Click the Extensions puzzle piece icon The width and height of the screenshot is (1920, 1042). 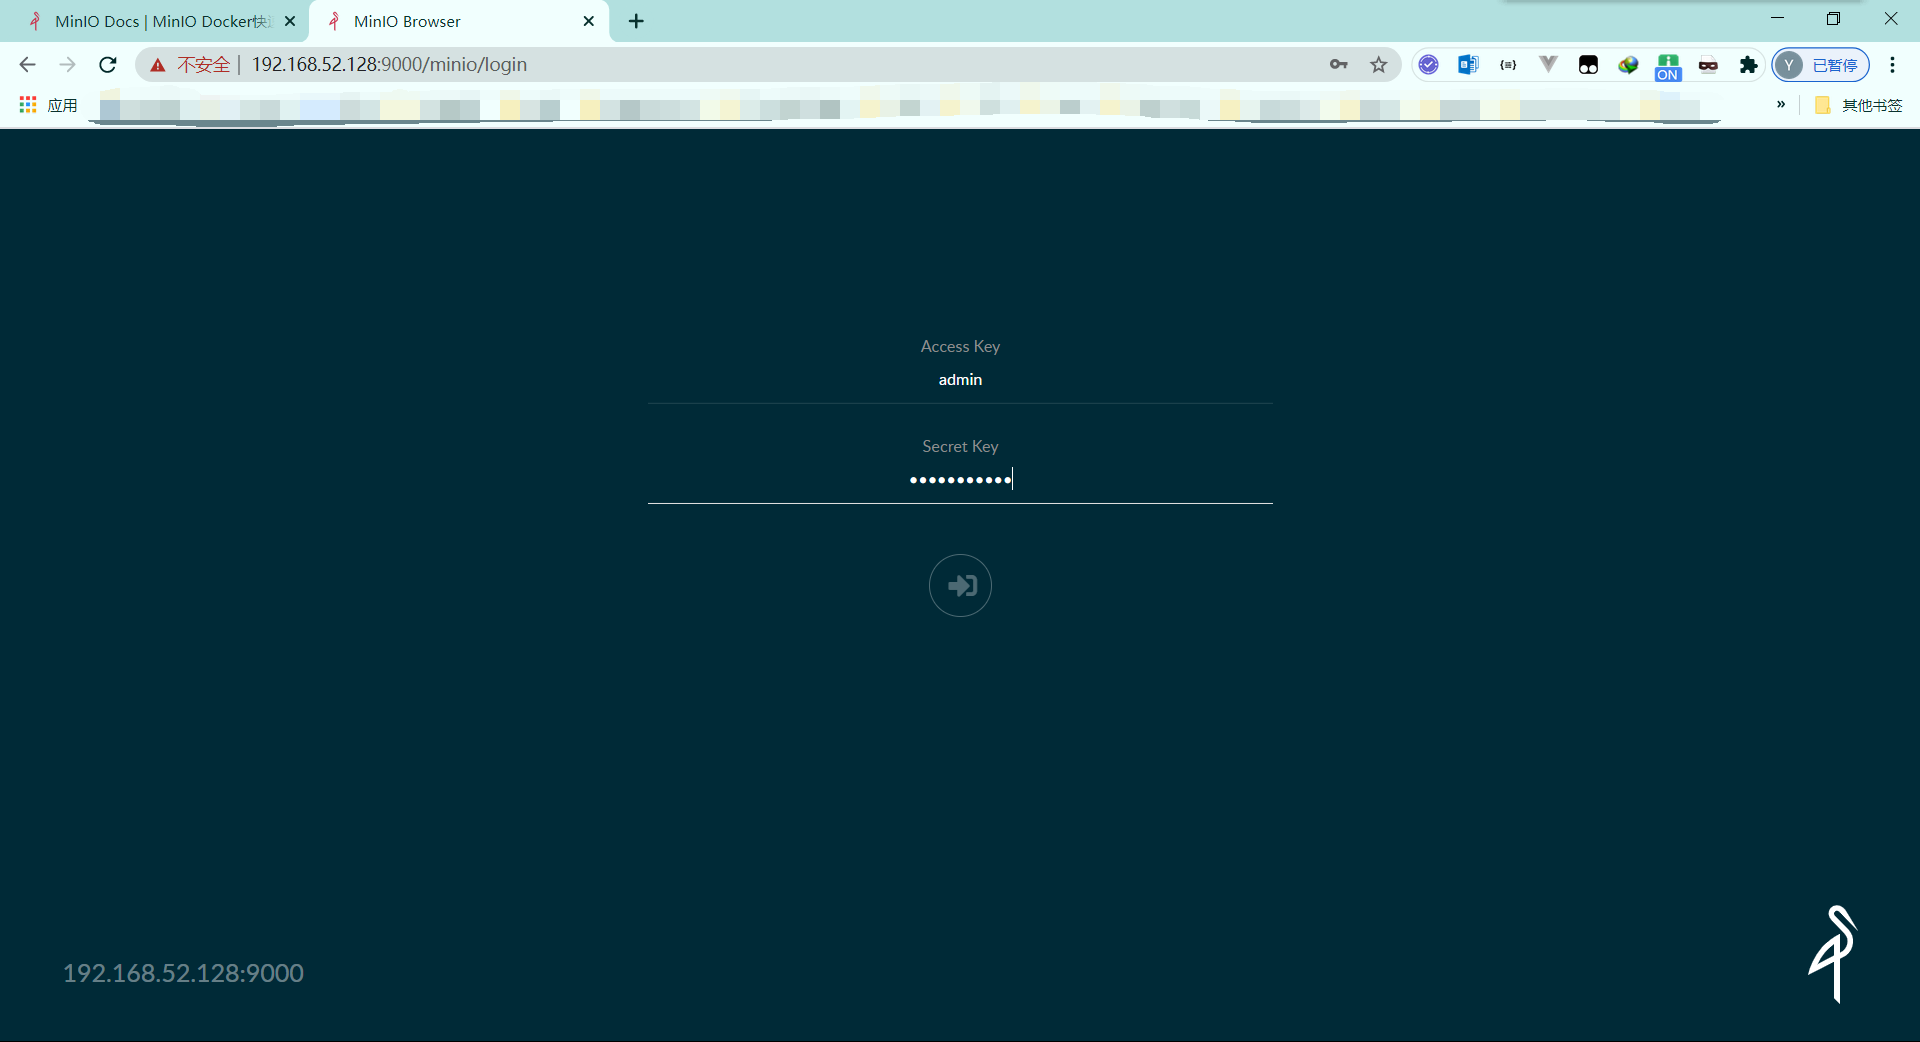[1748, 65]
